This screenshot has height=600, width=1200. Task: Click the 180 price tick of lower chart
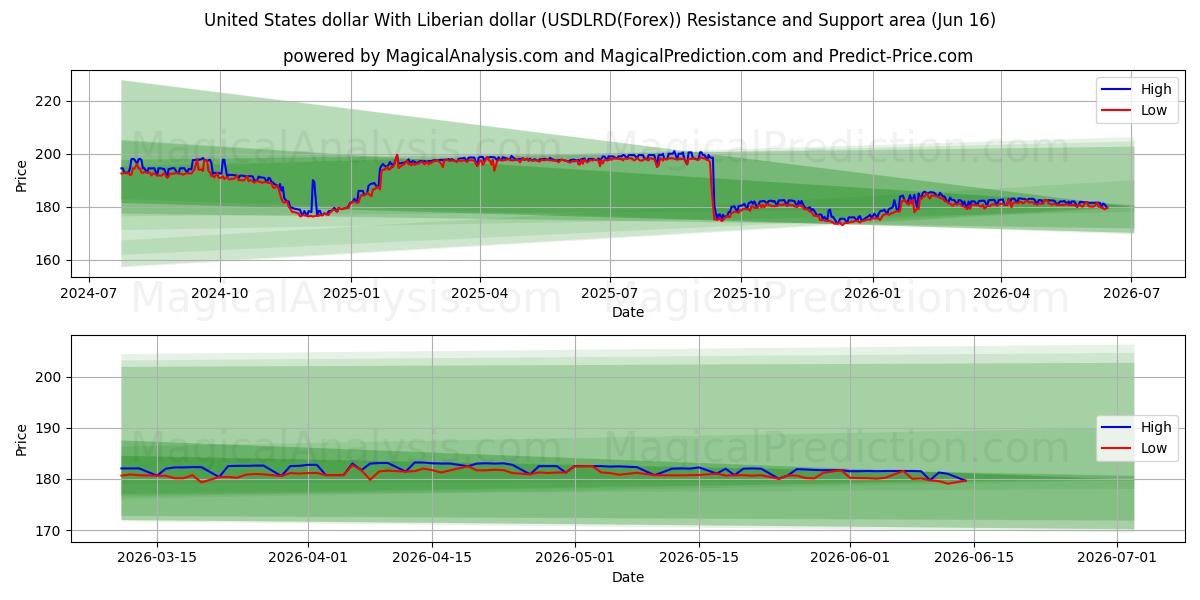50,479
